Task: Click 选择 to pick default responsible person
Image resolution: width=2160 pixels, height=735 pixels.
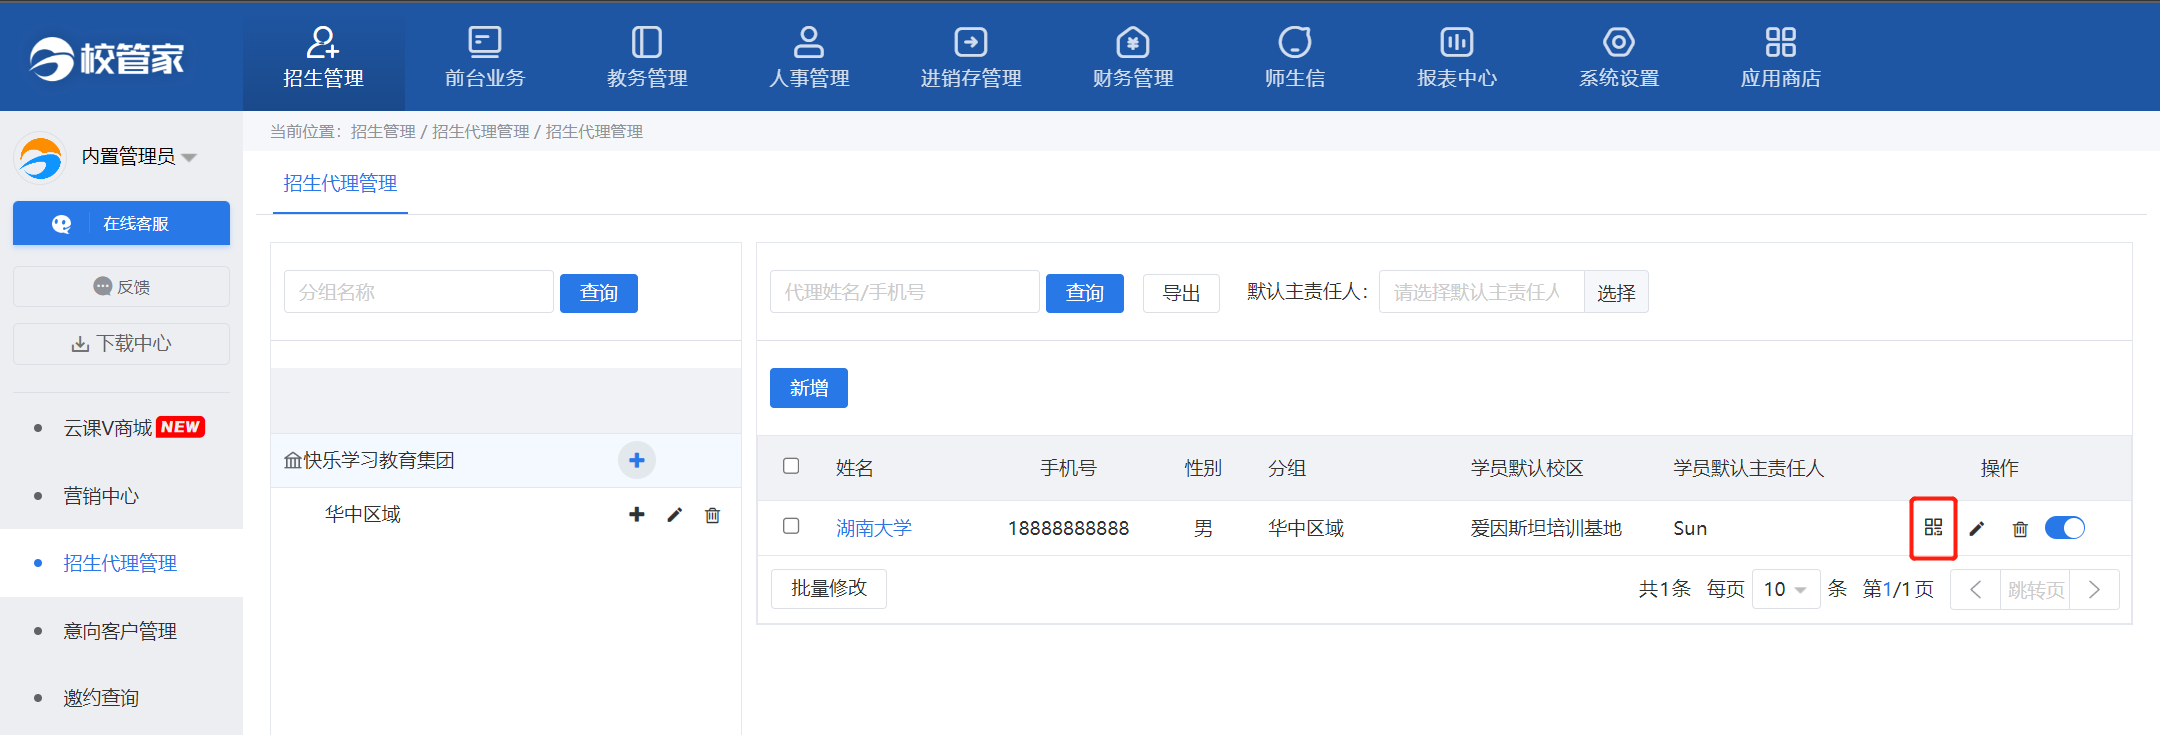Action: [x=1616, y=292]
